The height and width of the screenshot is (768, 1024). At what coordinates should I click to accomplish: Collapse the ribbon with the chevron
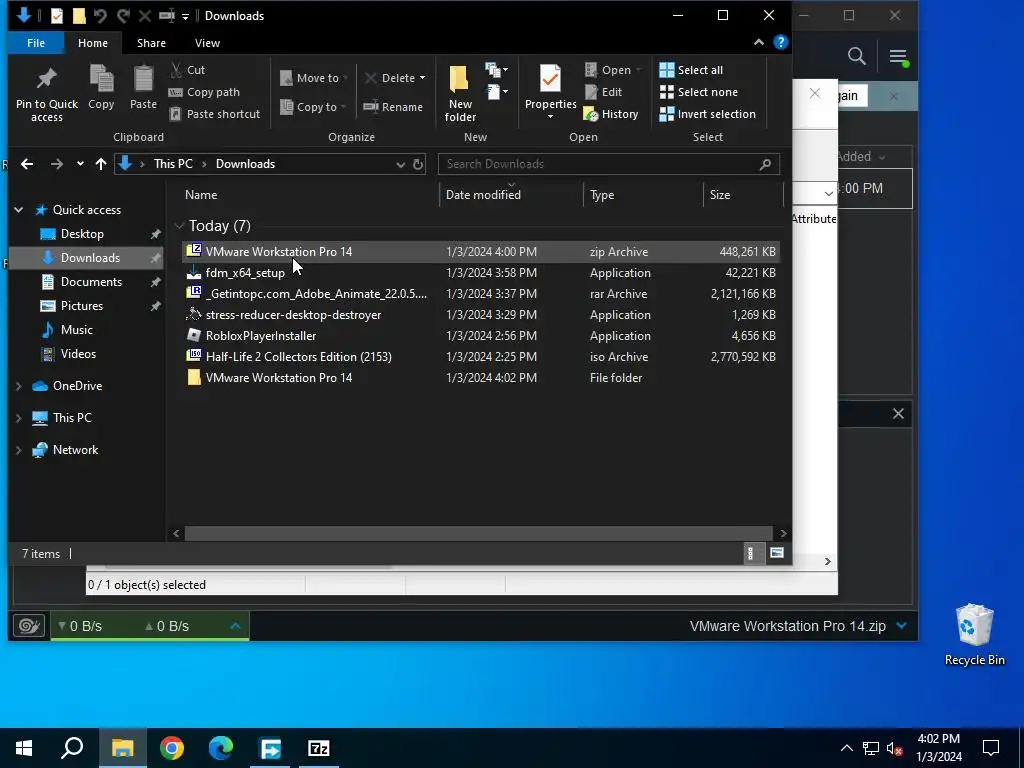758,42
